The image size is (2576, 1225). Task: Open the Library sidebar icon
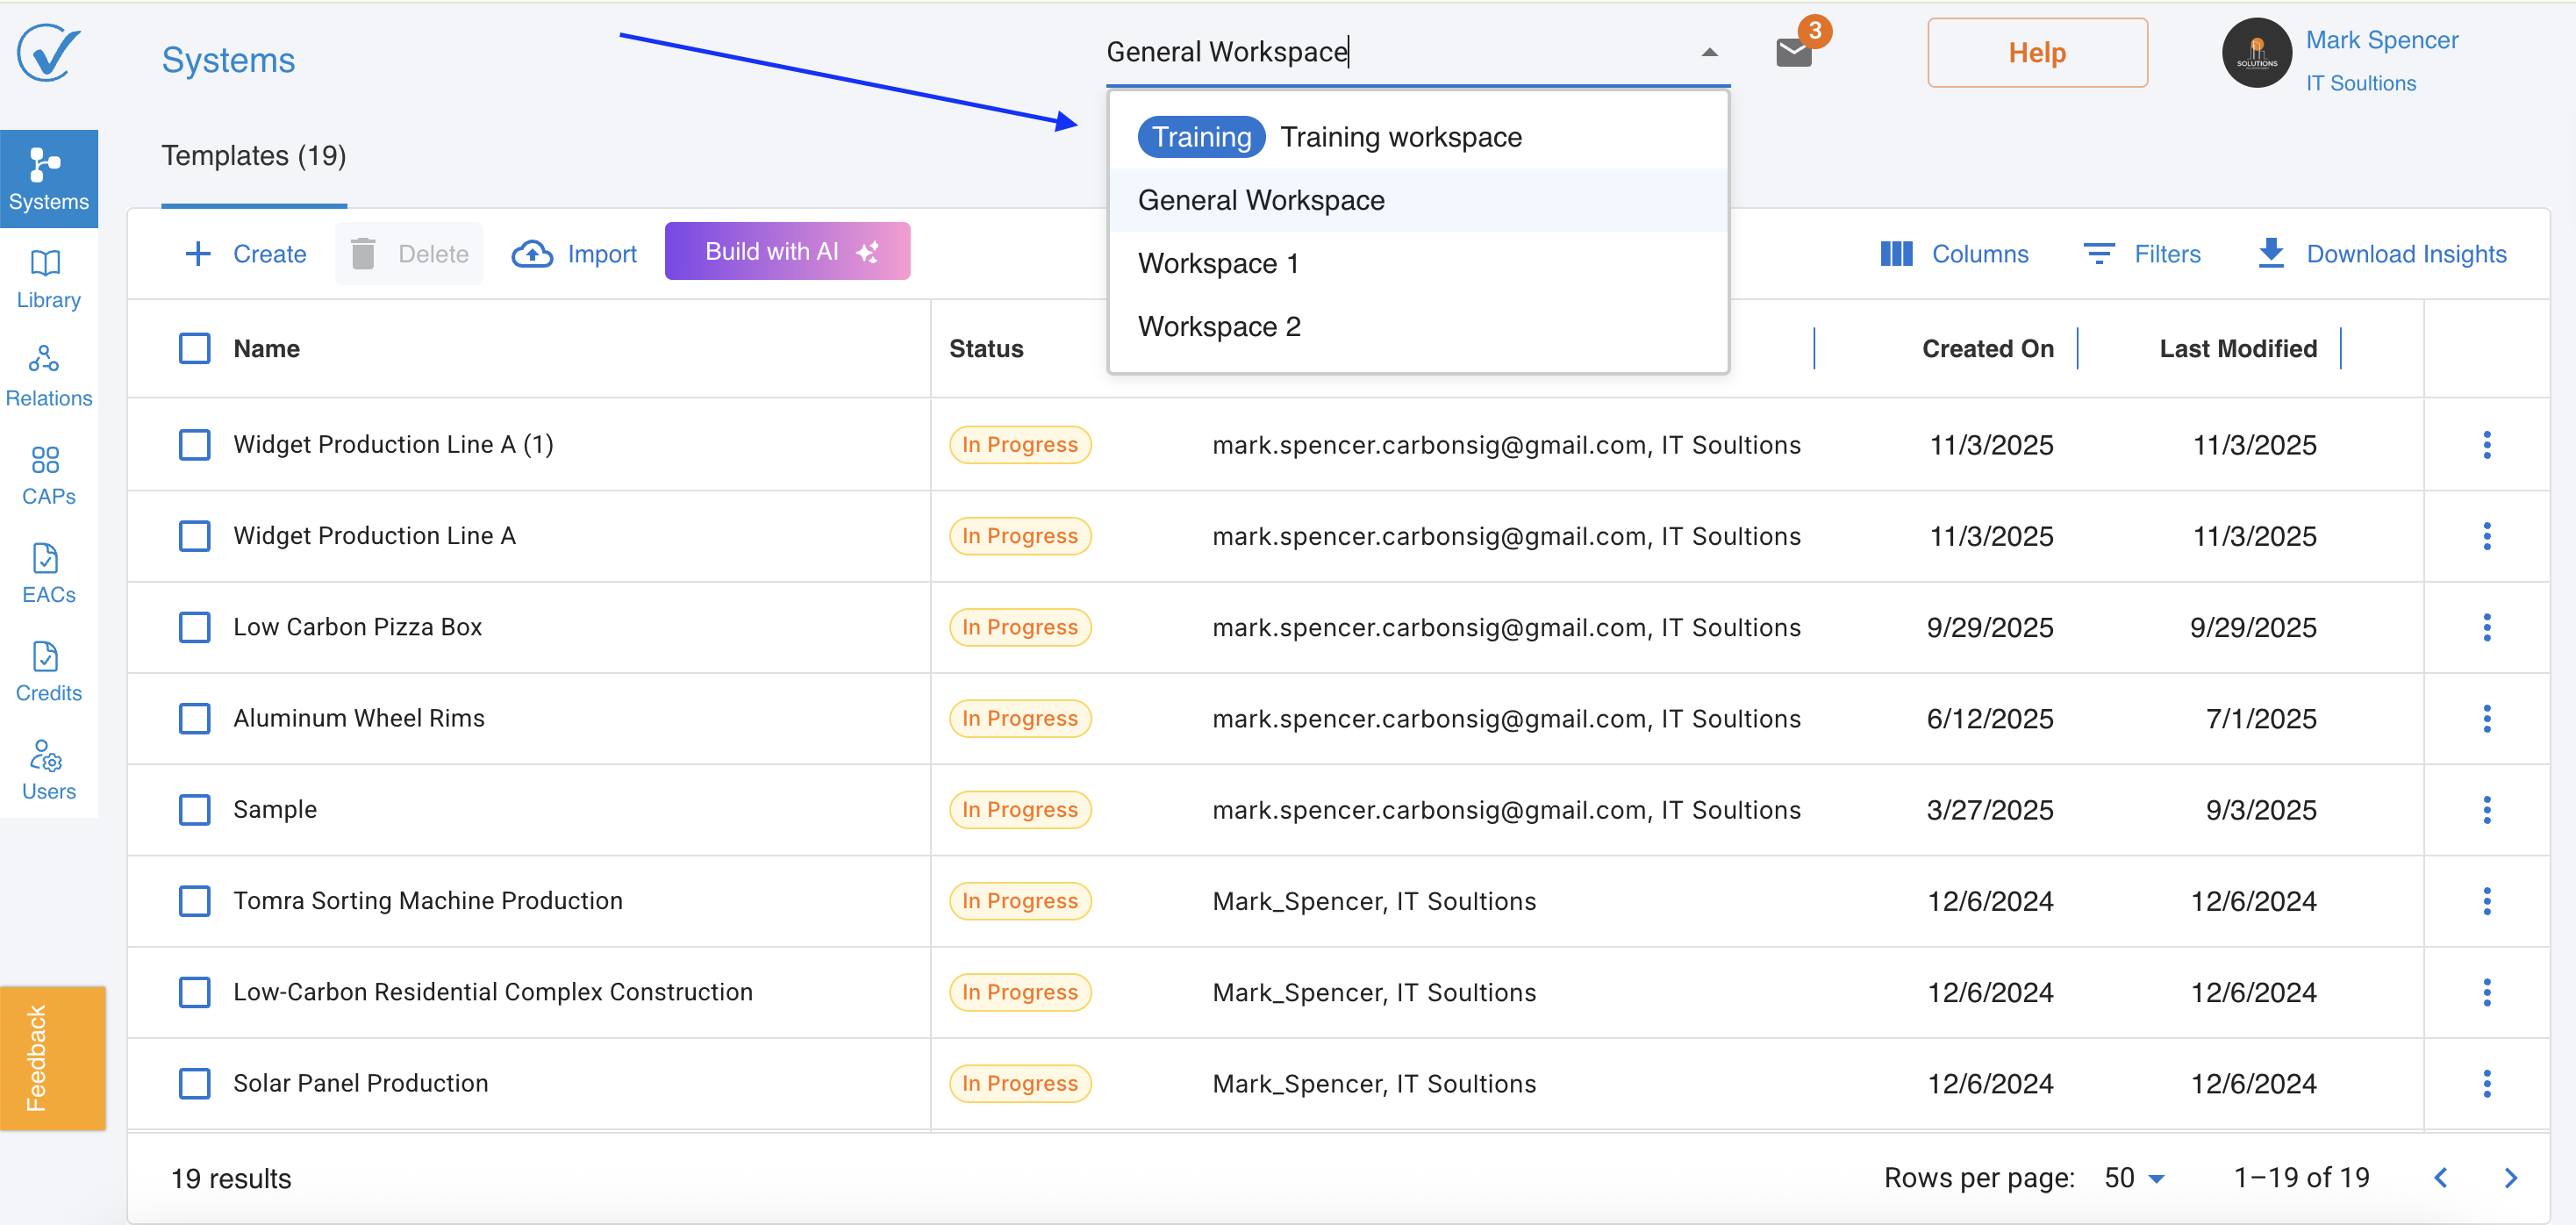click(x=47, y=278)
